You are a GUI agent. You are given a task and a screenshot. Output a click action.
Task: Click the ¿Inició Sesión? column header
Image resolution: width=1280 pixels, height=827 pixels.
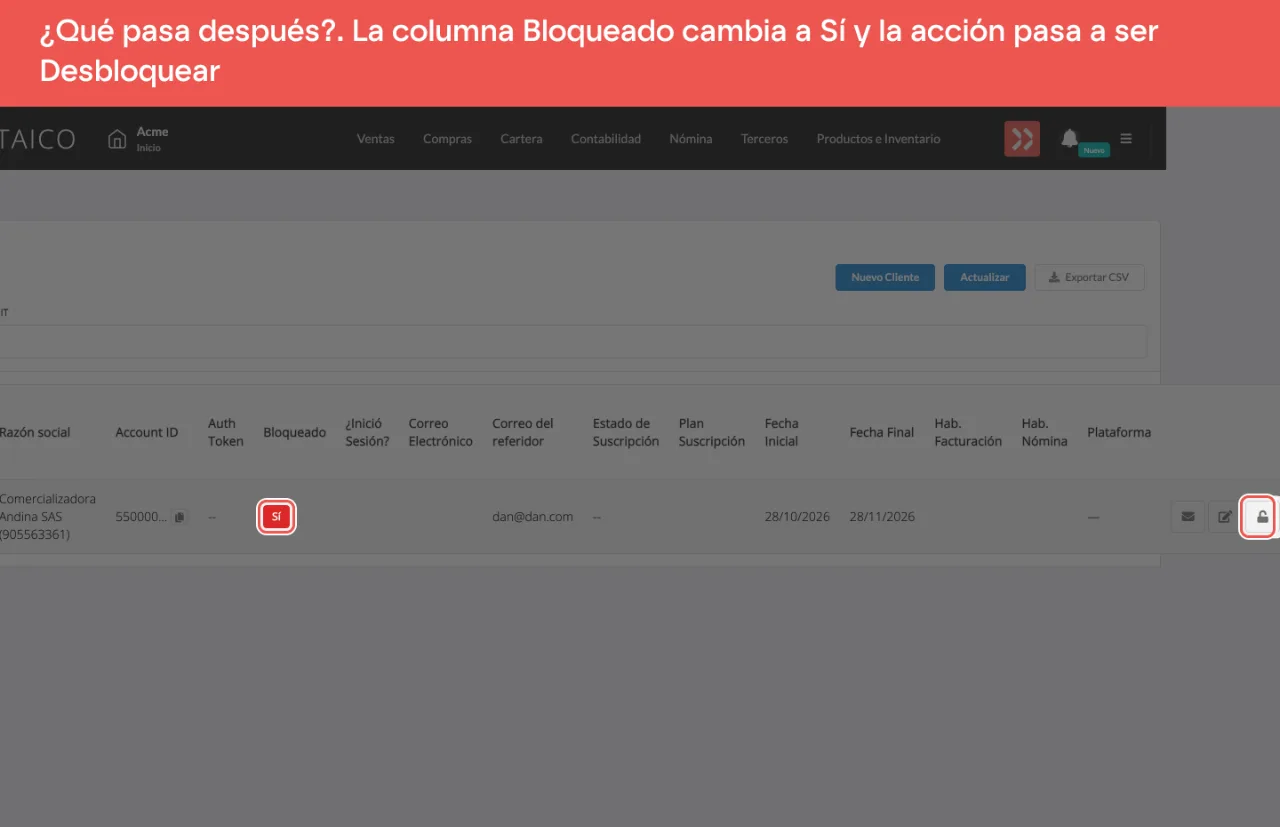pos(367,432)
